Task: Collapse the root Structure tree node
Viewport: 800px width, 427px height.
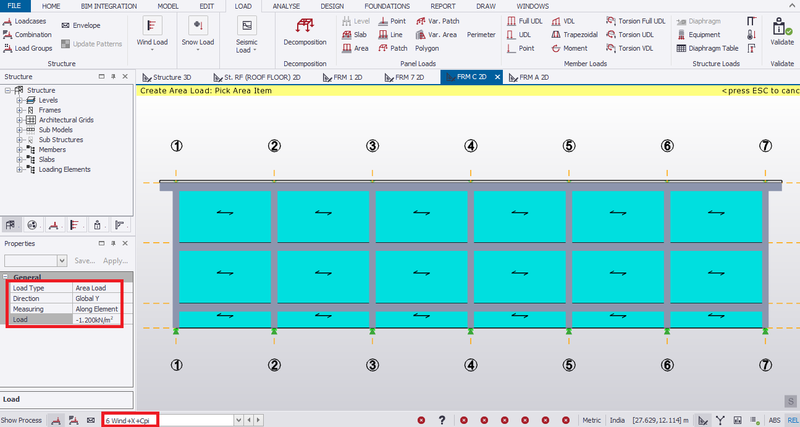Action: 8,90
